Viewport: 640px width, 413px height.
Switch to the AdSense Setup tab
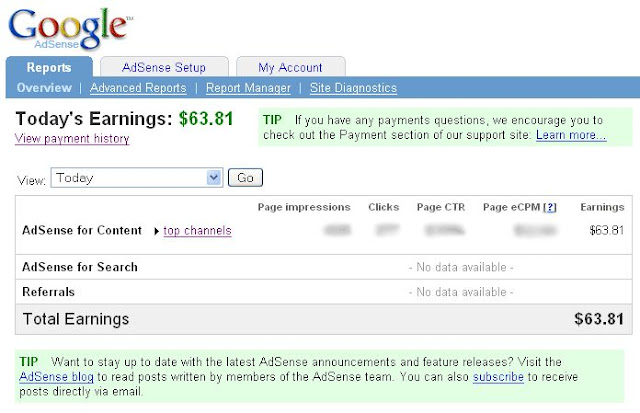pos(164,67)
